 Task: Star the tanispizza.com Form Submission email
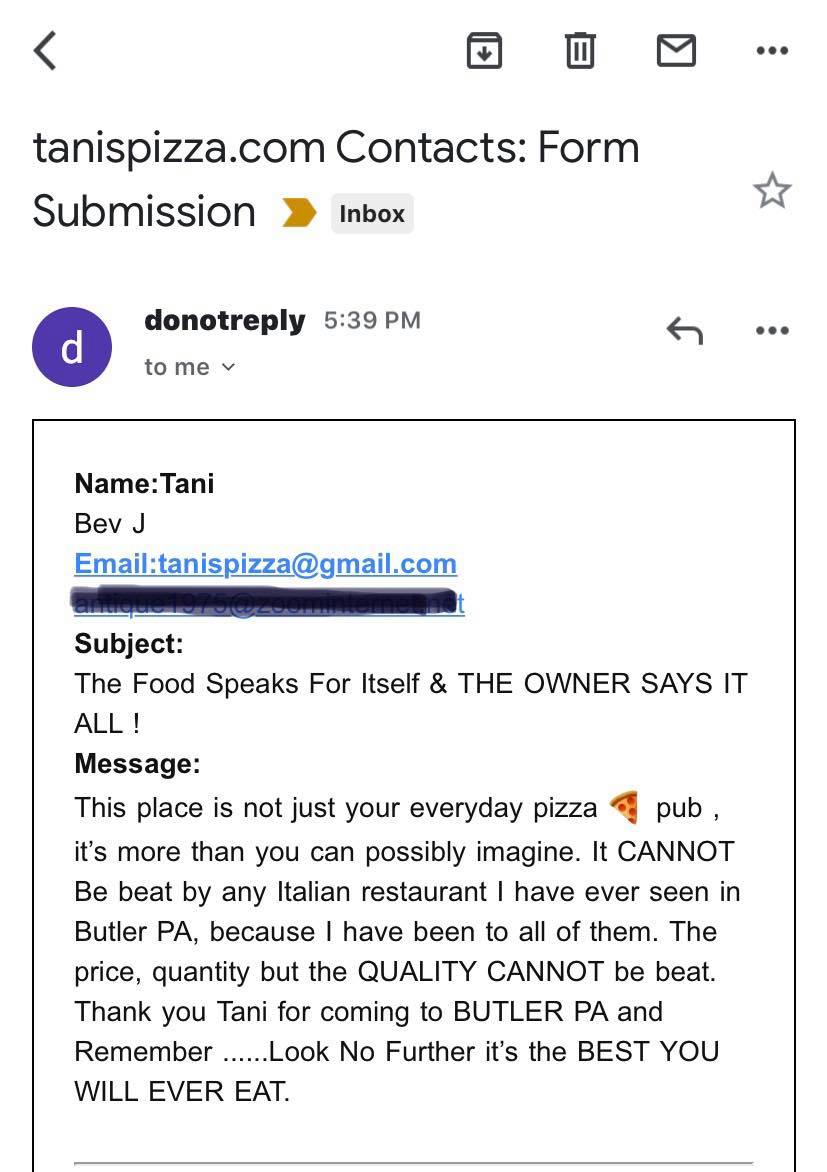tap(772, 191)
